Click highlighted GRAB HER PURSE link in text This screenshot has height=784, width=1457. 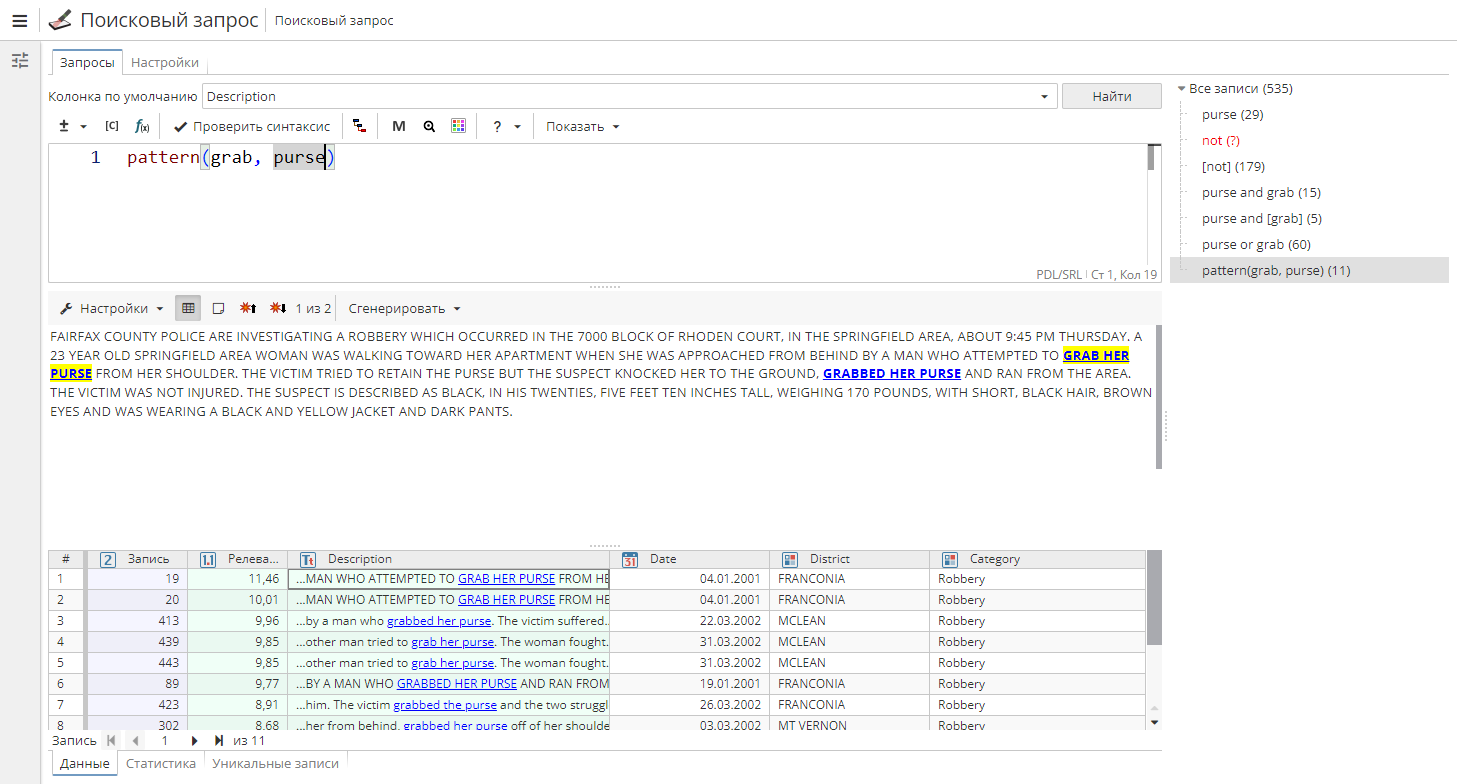click(1096, 355)
